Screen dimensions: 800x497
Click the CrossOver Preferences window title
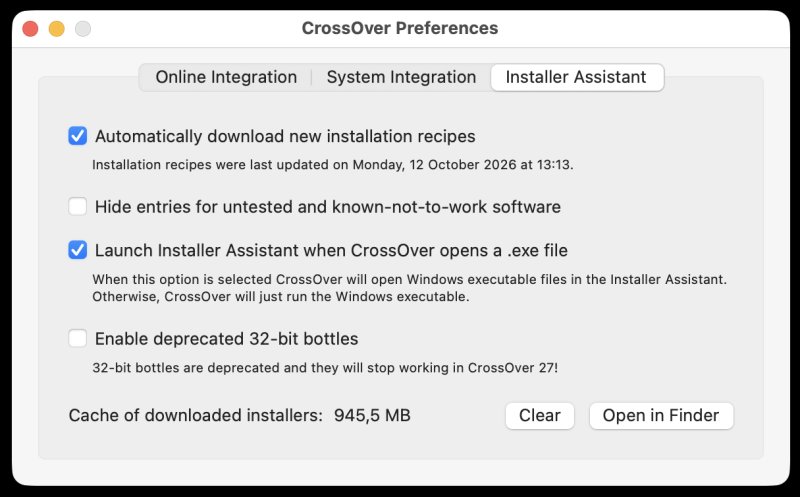[400, 28]
